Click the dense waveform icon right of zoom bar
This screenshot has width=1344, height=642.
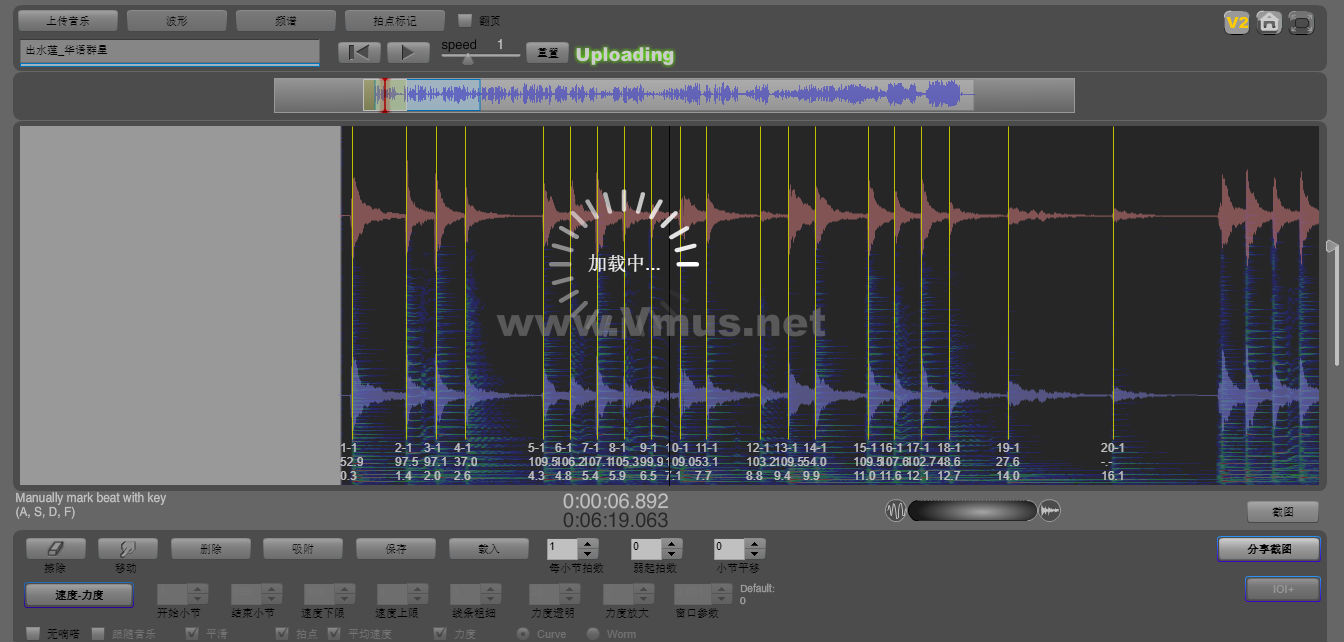(1049, 511)
